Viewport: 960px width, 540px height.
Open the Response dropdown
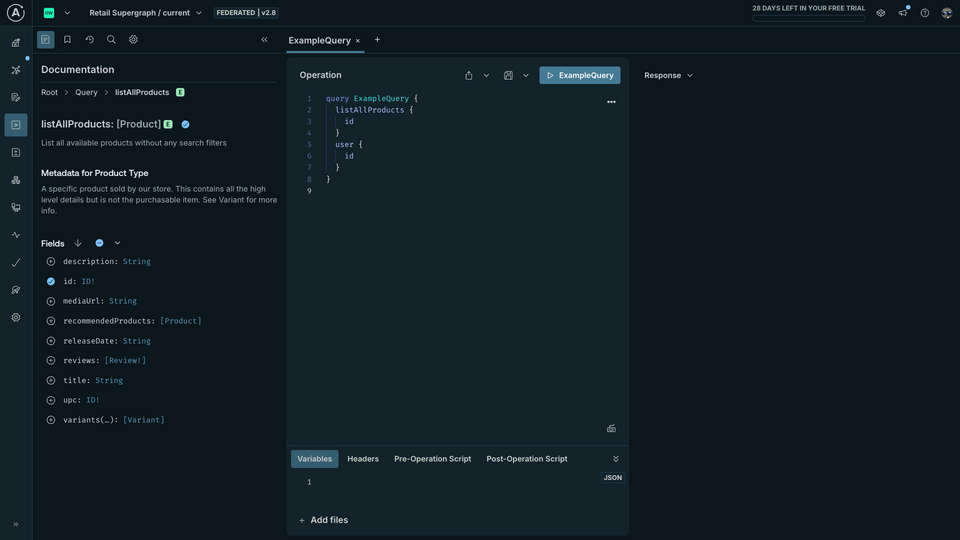pos(668,75)
